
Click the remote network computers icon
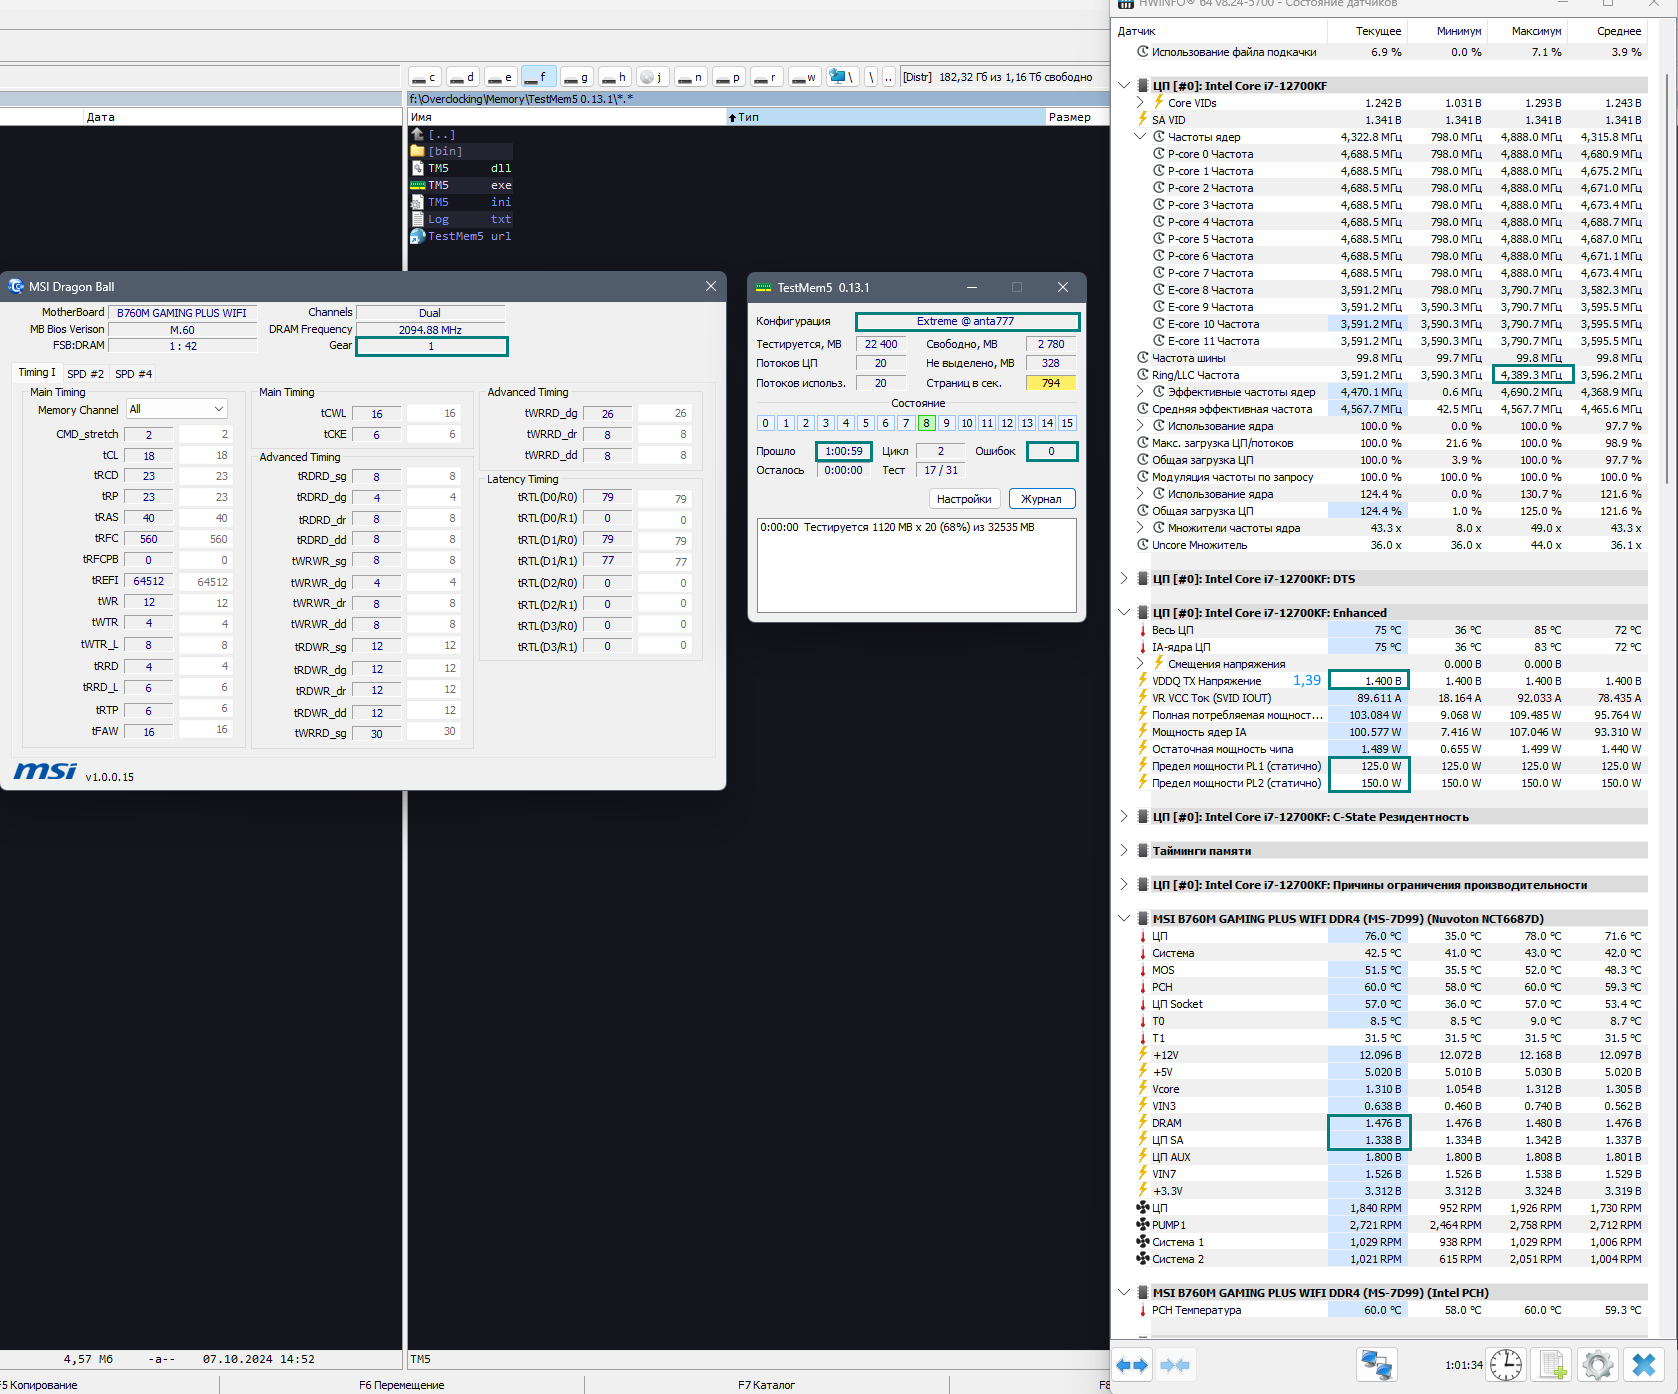coord(1376,1365)
